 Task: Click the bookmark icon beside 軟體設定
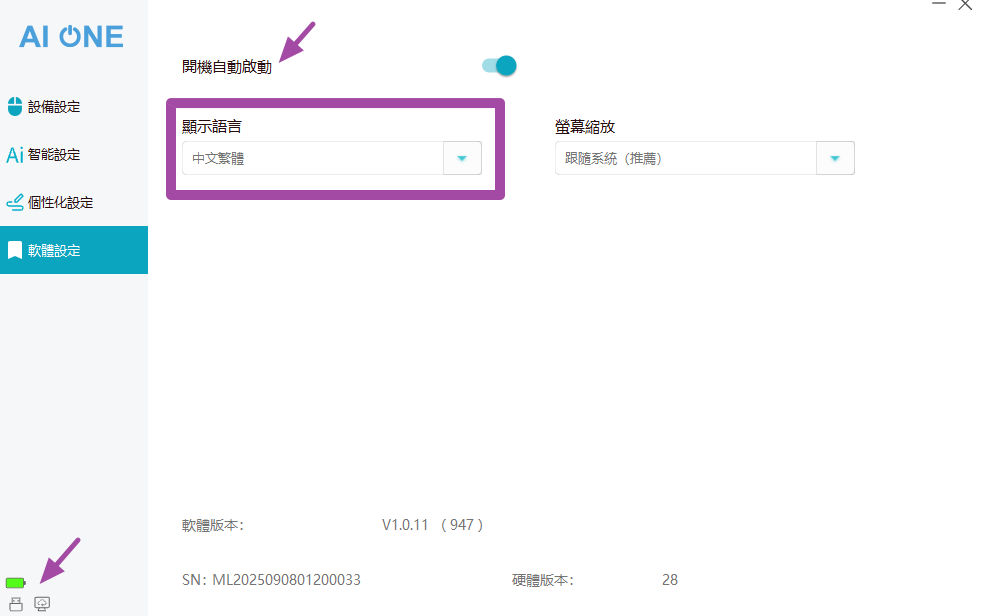click(x=15, y=250)
